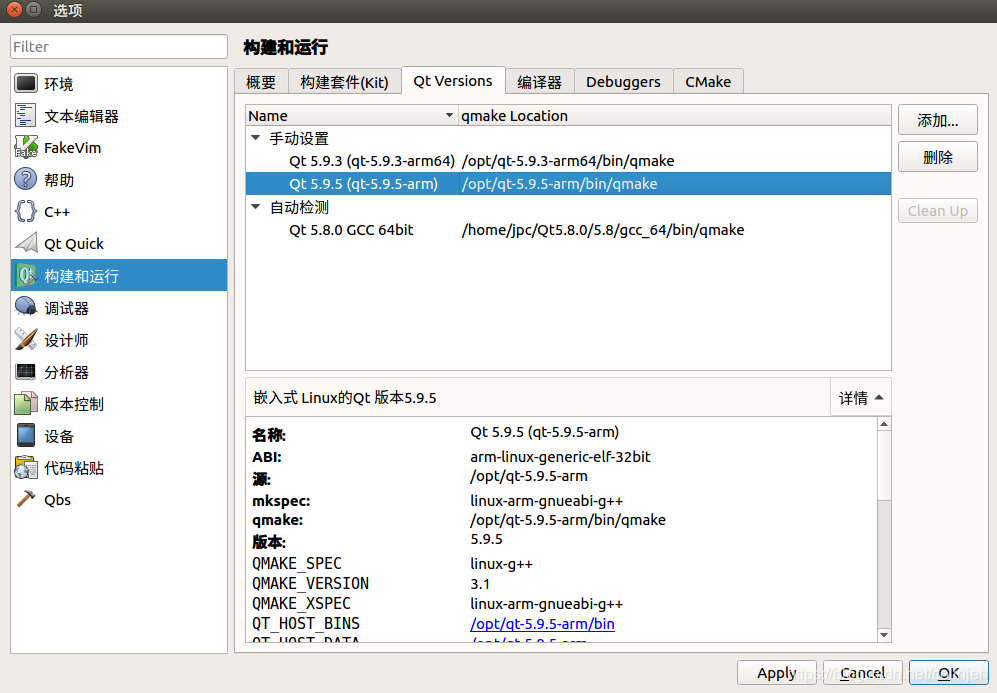997x693 pixels.
Task: Click the 嵌入式 Linux的Qt 版本5.9.5 summary text
Action: (x=345, y=398)
